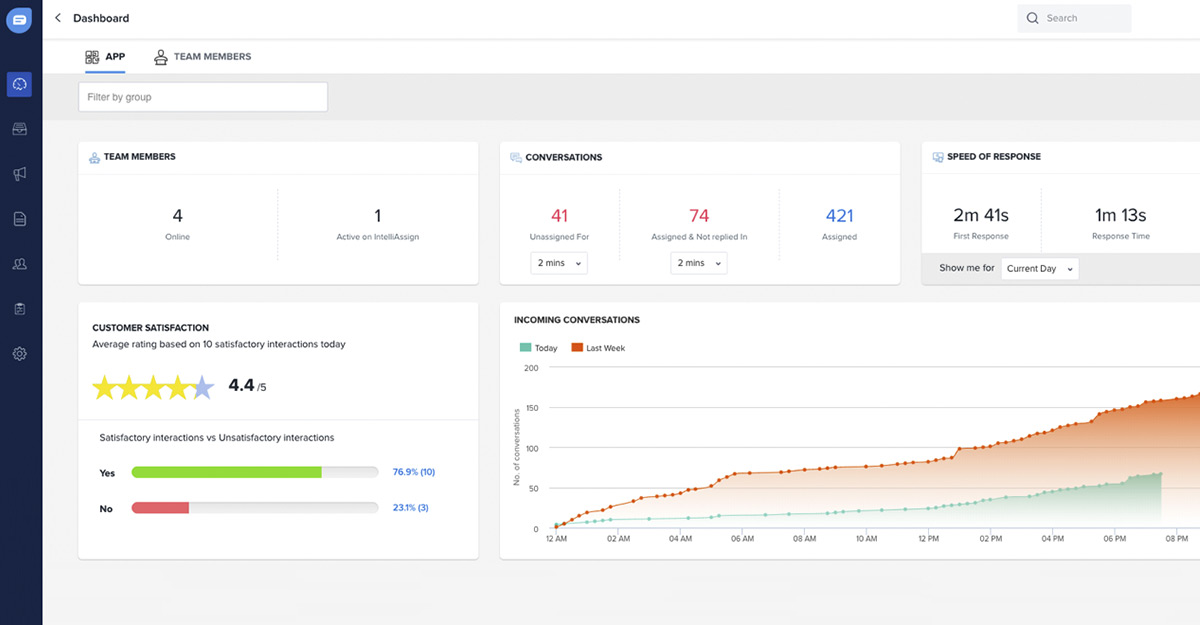This screenshot has width=1200, height=625.
Task: Click the Speed of Response card icon
Action: pos(938,157)
